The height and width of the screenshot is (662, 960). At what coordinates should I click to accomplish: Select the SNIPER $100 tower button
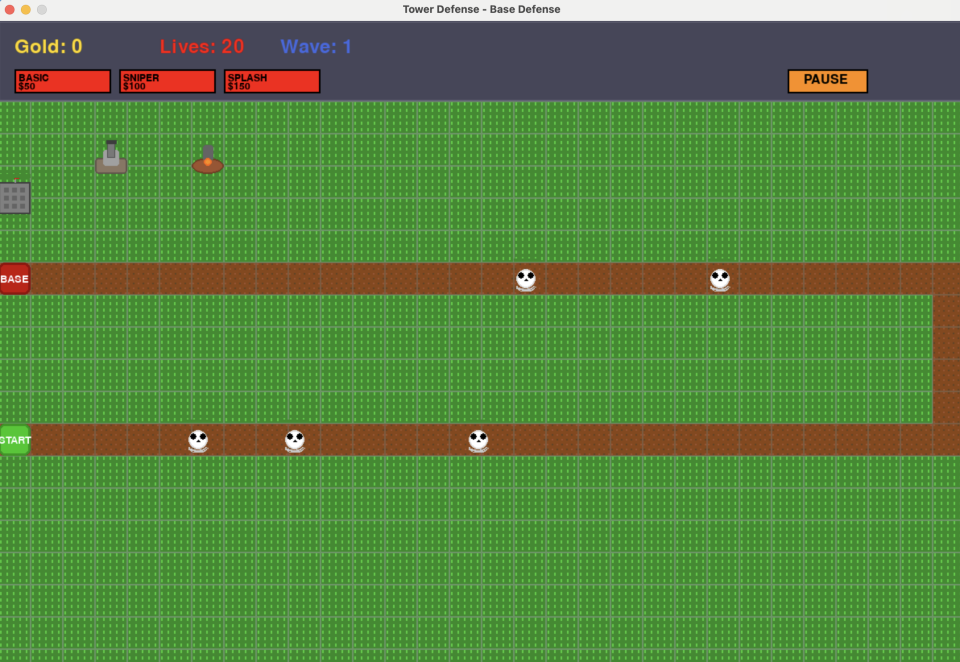tap(167, 81)
